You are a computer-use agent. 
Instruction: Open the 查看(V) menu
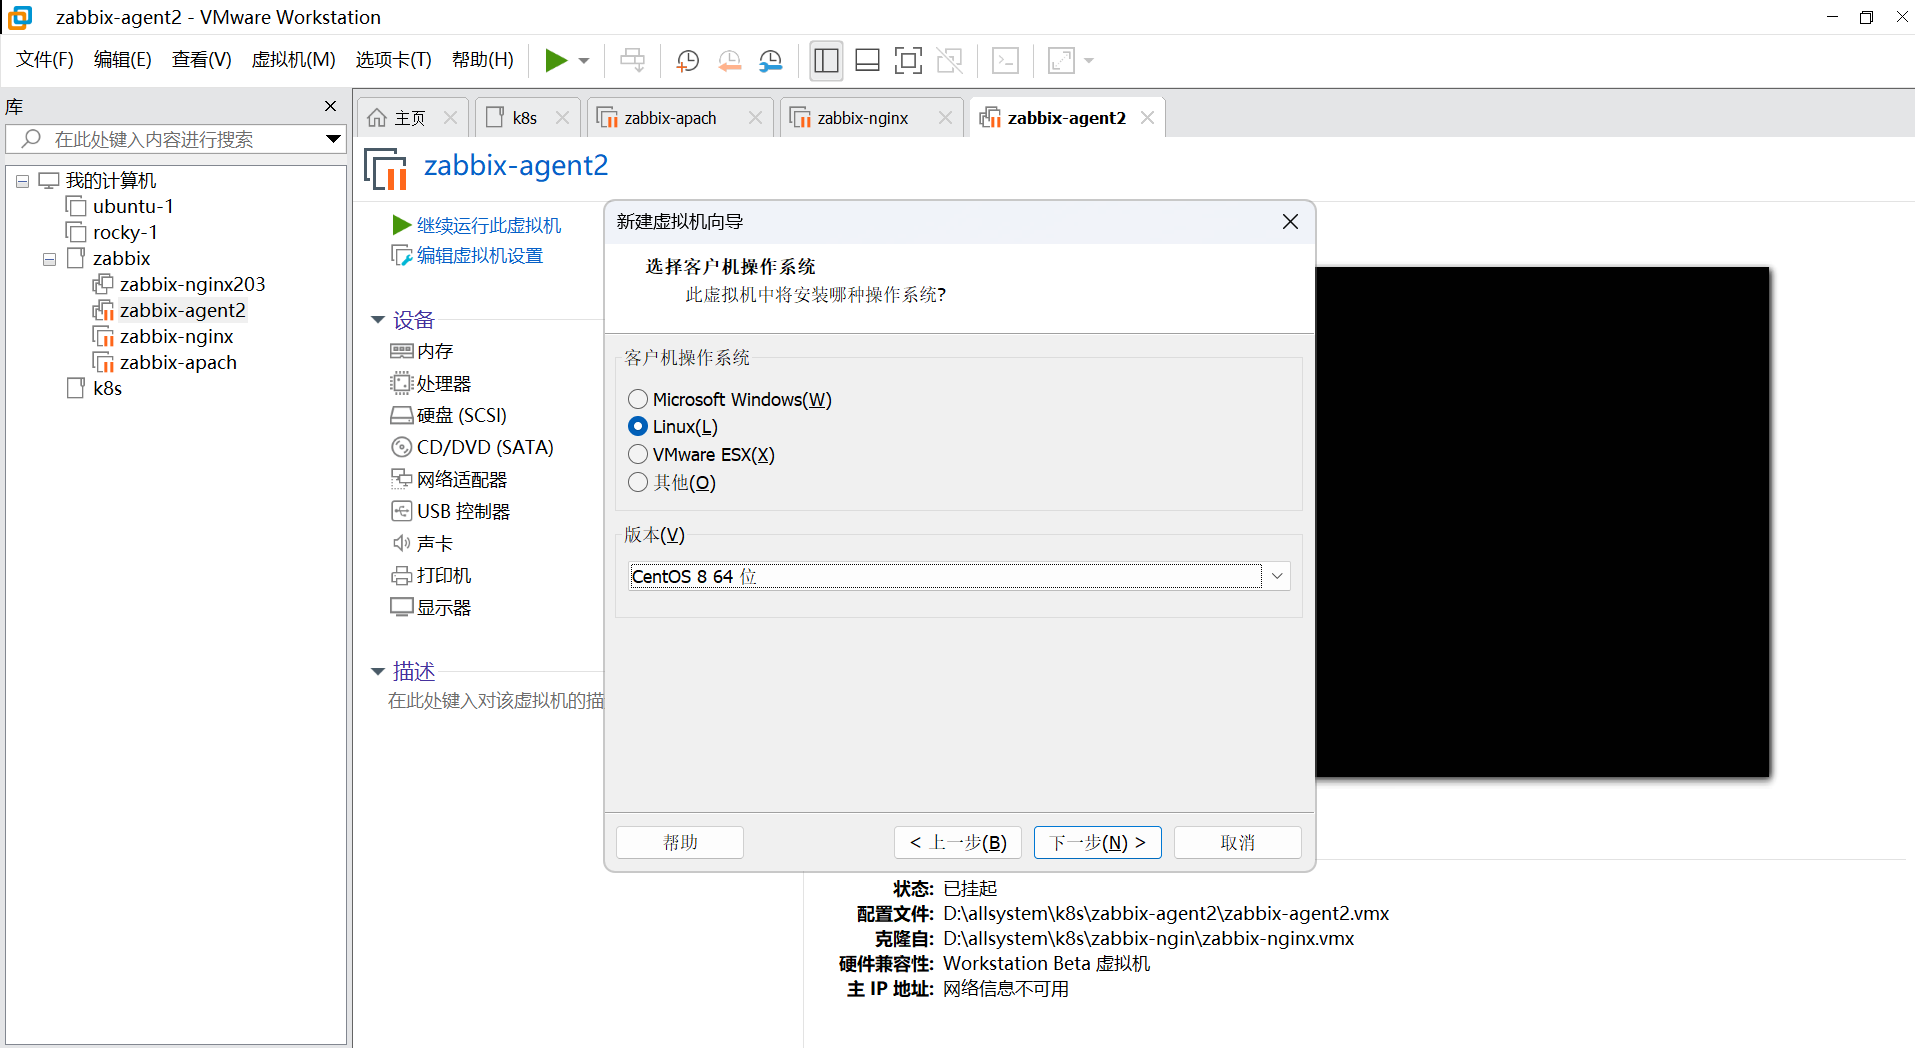pyautogui.click(x=202, y=60)
